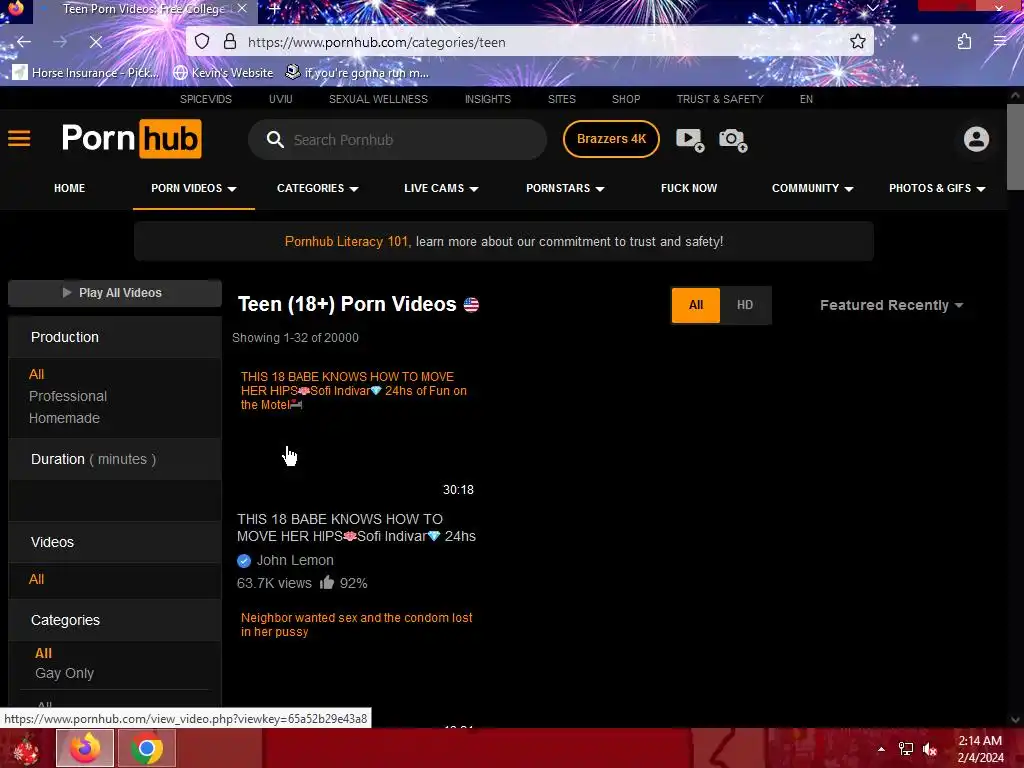1024x768 pixels.
Task: Open the Firefox application menu
Action: (1000, 42)
